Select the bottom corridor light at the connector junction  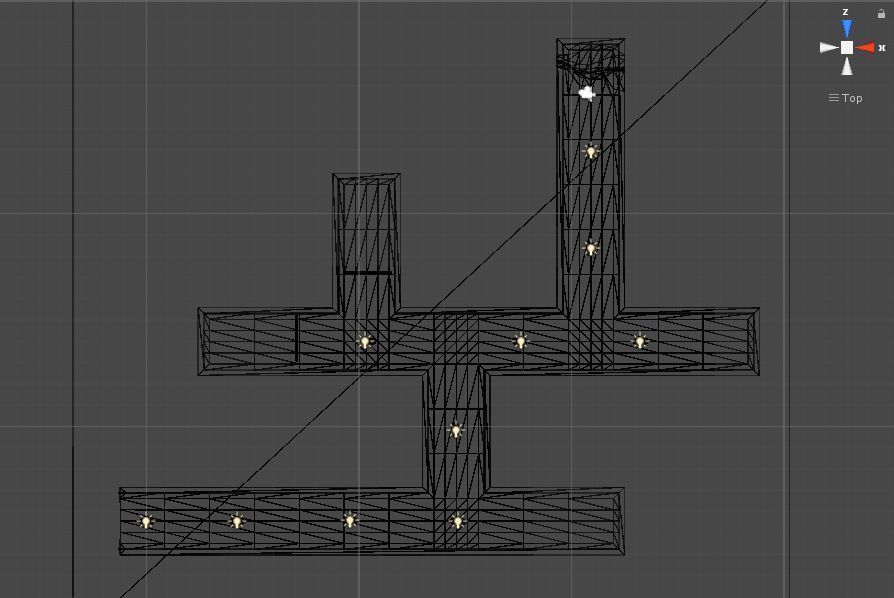(x=457, y=520)
